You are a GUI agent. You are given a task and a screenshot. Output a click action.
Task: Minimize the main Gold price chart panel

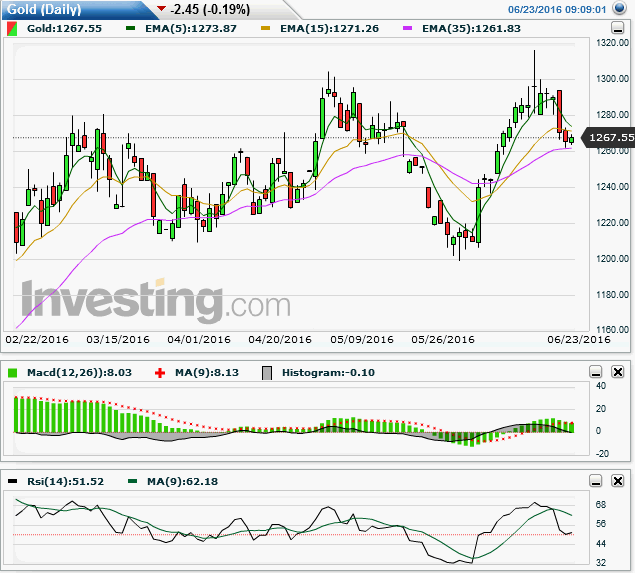[617, 28]
